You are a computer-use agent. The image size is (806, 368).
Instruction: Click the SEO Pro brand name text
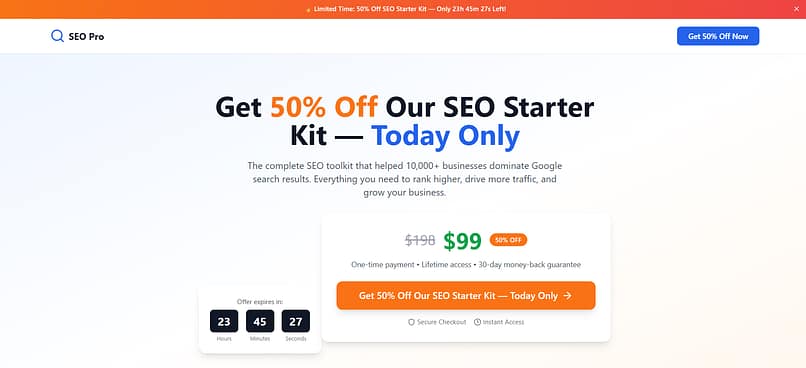point(86,36)
